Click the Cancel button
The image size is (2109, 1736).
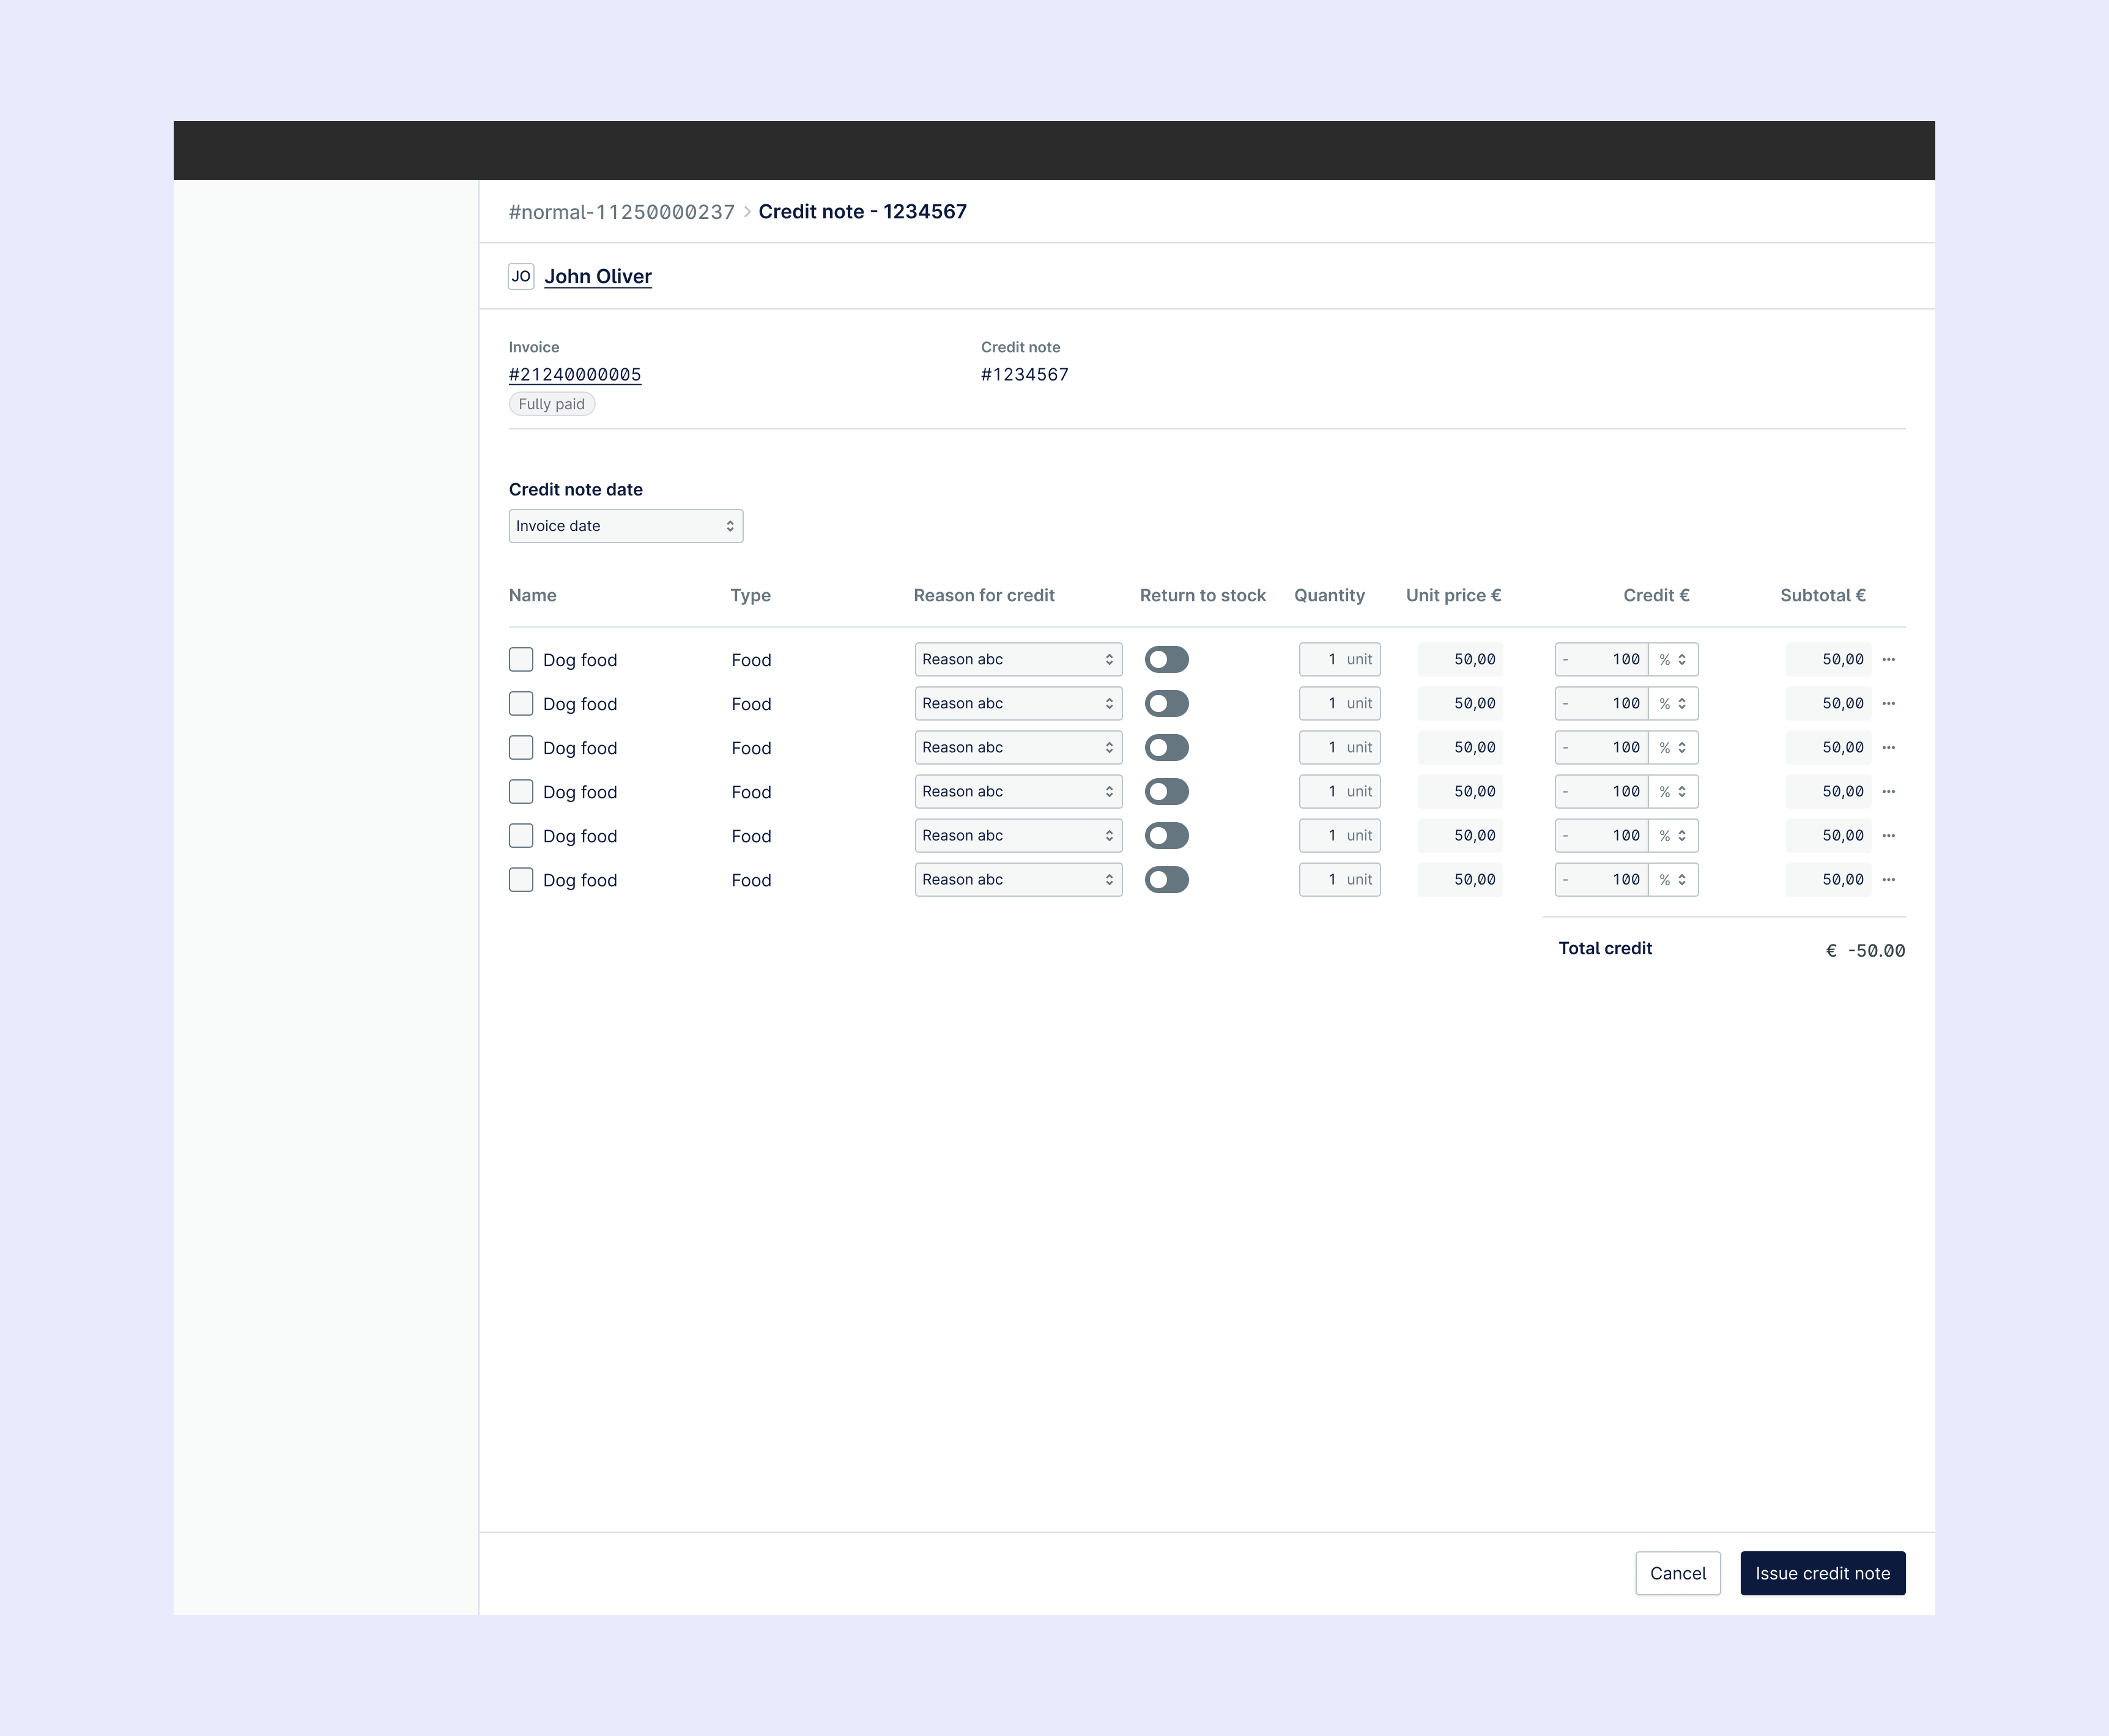tap(1677, 1573)
